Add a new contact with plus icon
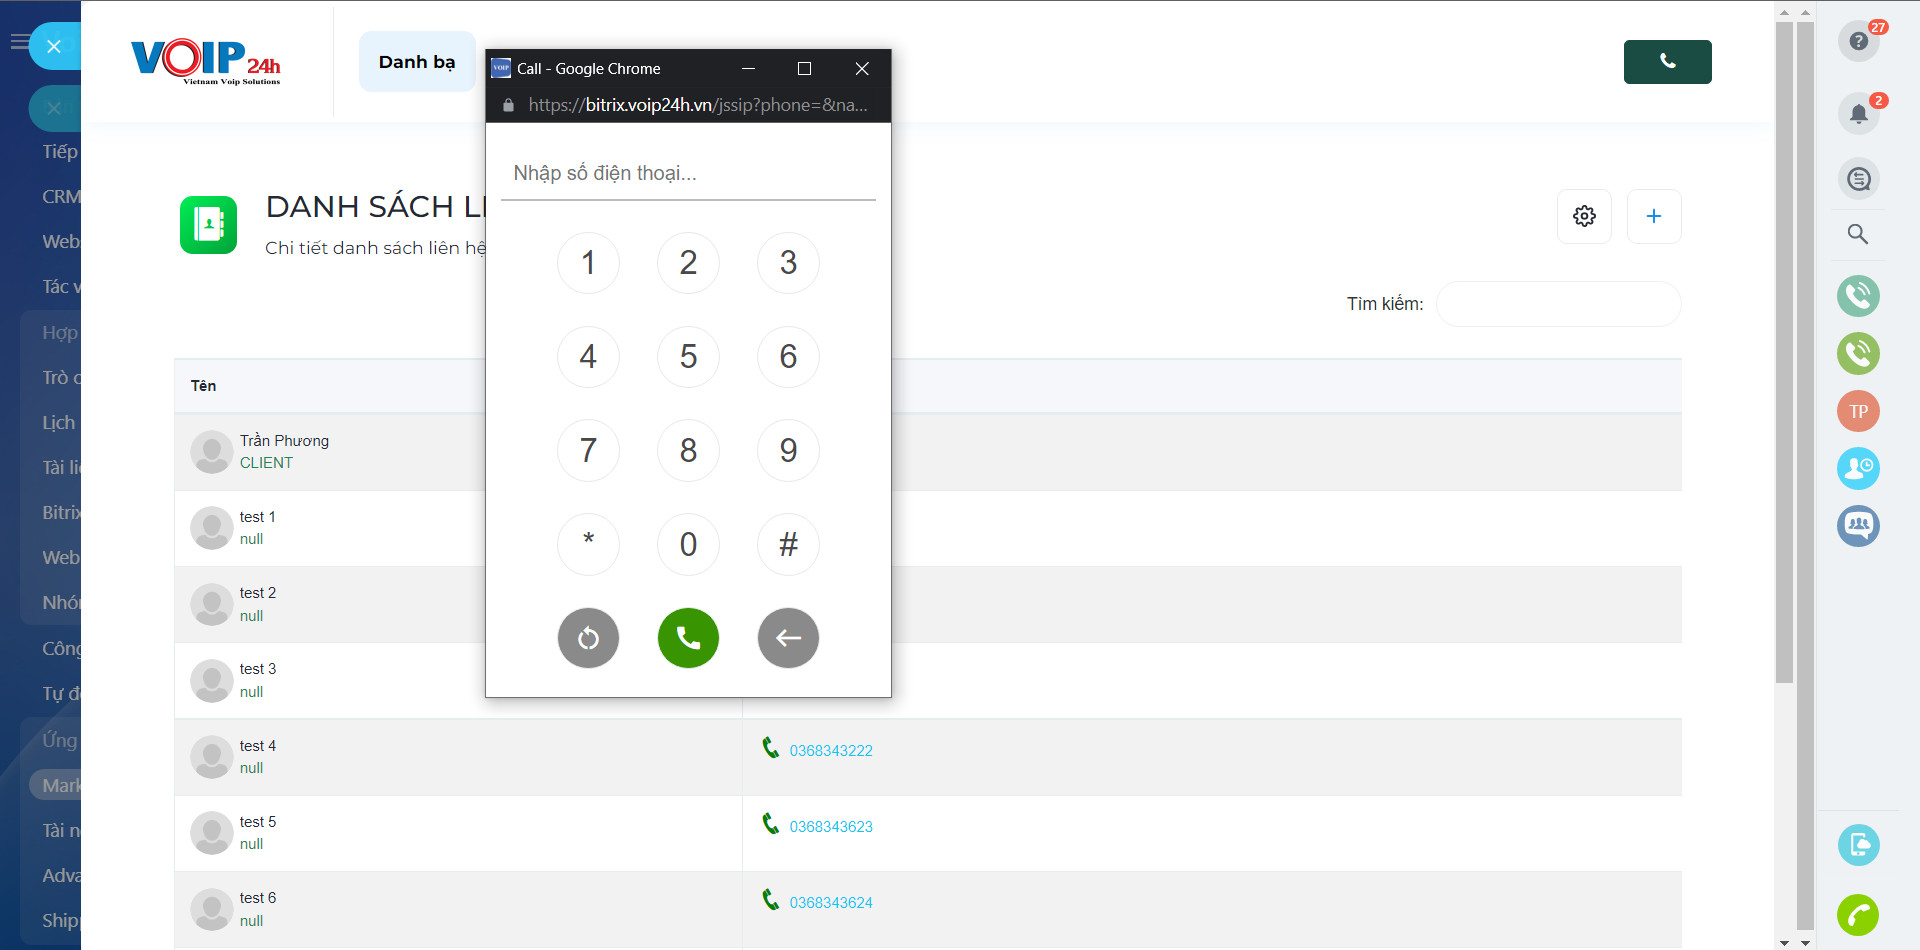Image resolution: width=1920 pixels, height=950 pixels. 1654,216
